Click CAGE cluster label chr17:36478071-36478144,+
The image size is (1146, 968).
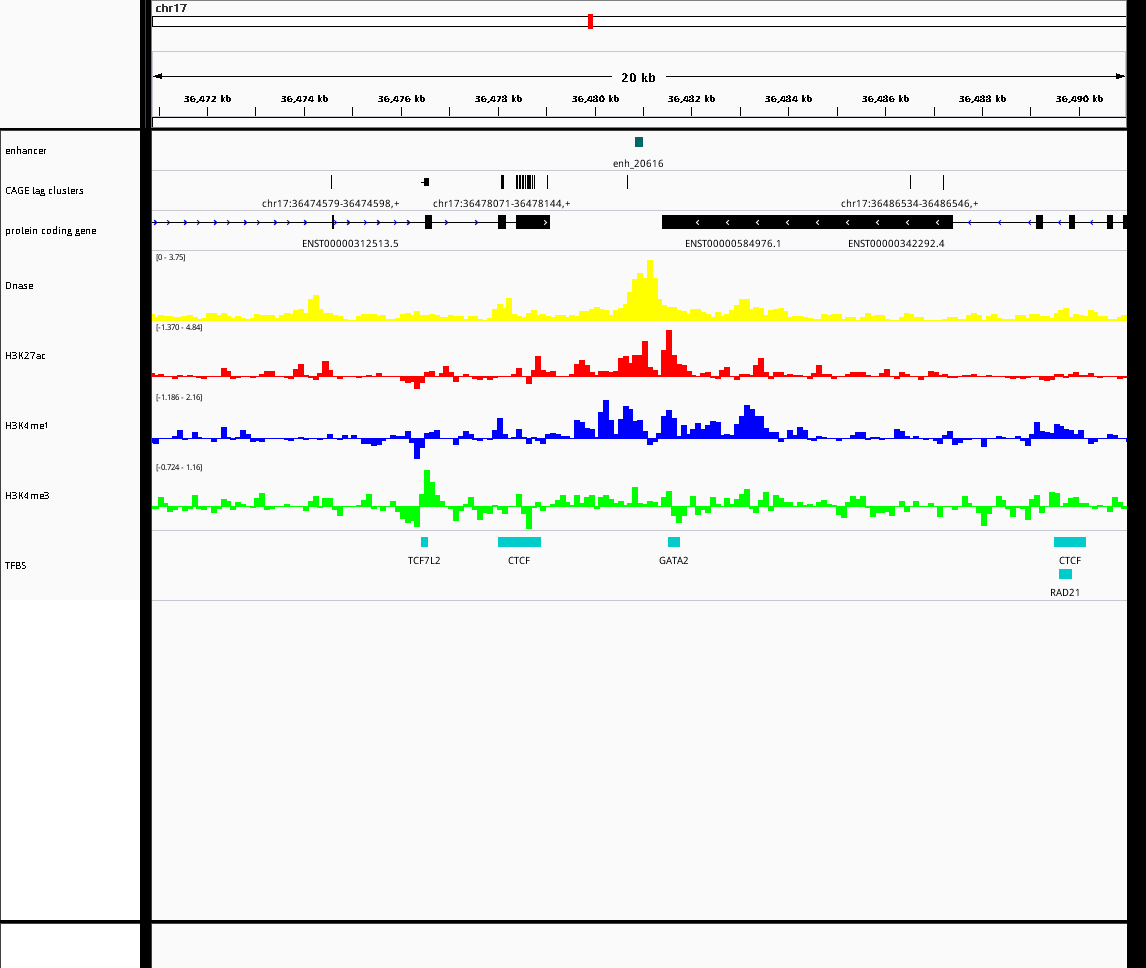coord(501,204)
